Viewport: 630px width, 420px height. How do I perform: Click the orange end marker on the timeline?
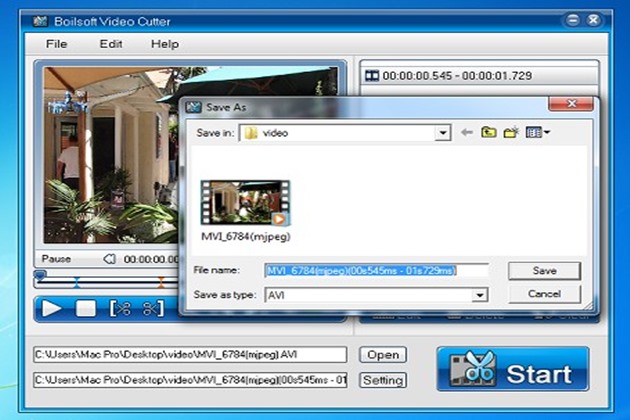click(x=161, y=282)
